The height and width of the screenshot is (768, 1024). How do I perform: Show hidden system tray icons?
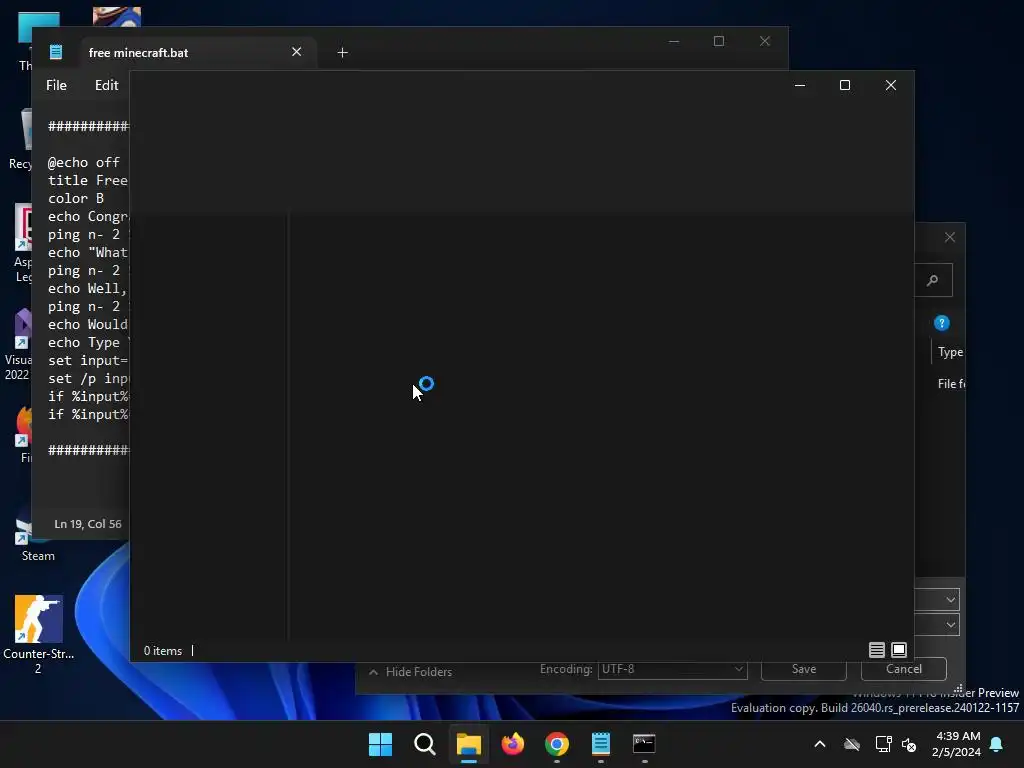click(x=820, y=744)
